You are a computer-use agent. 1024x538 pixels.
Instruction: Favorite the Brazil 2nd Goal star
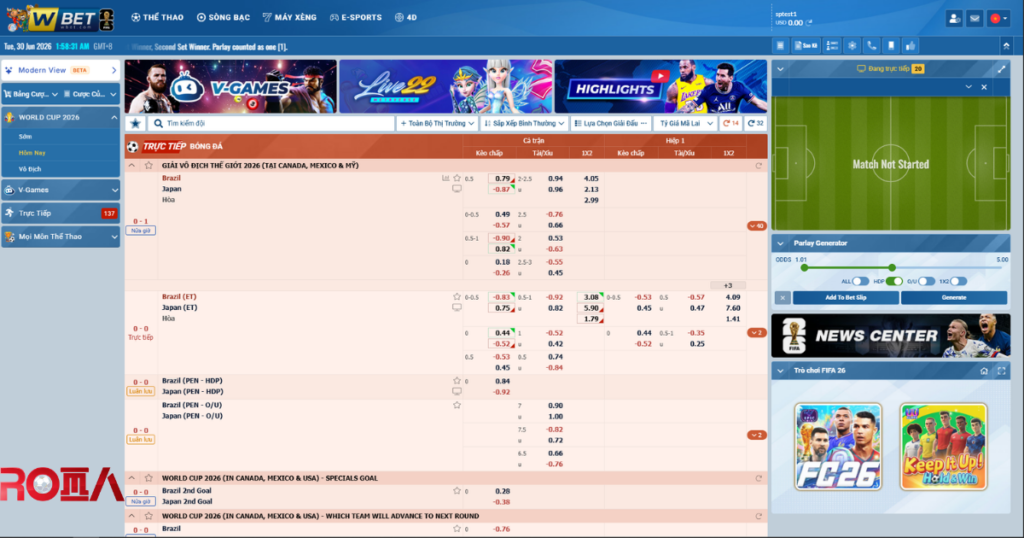click(x=457, y=490)
